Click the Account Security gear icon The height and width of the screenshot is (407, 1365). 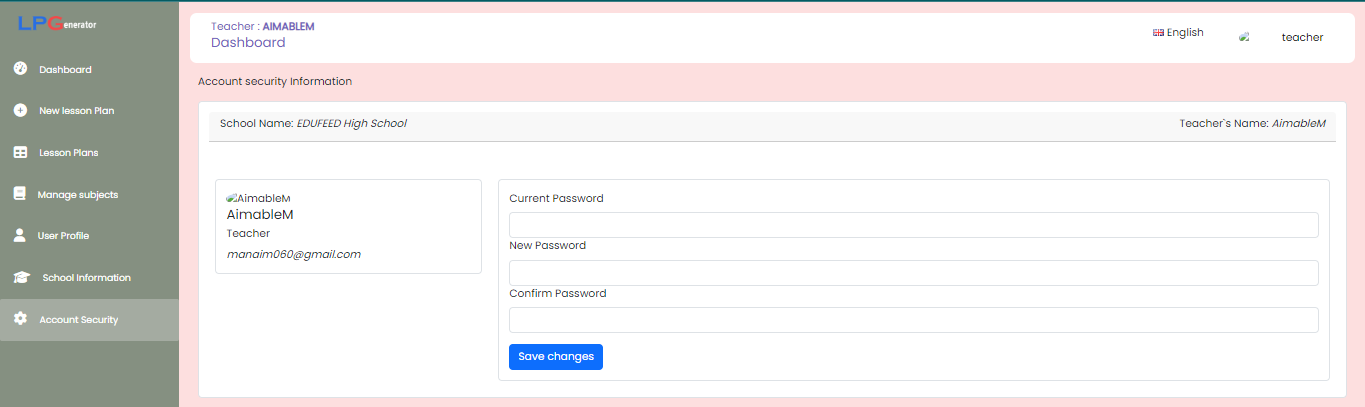coord(20,319)
